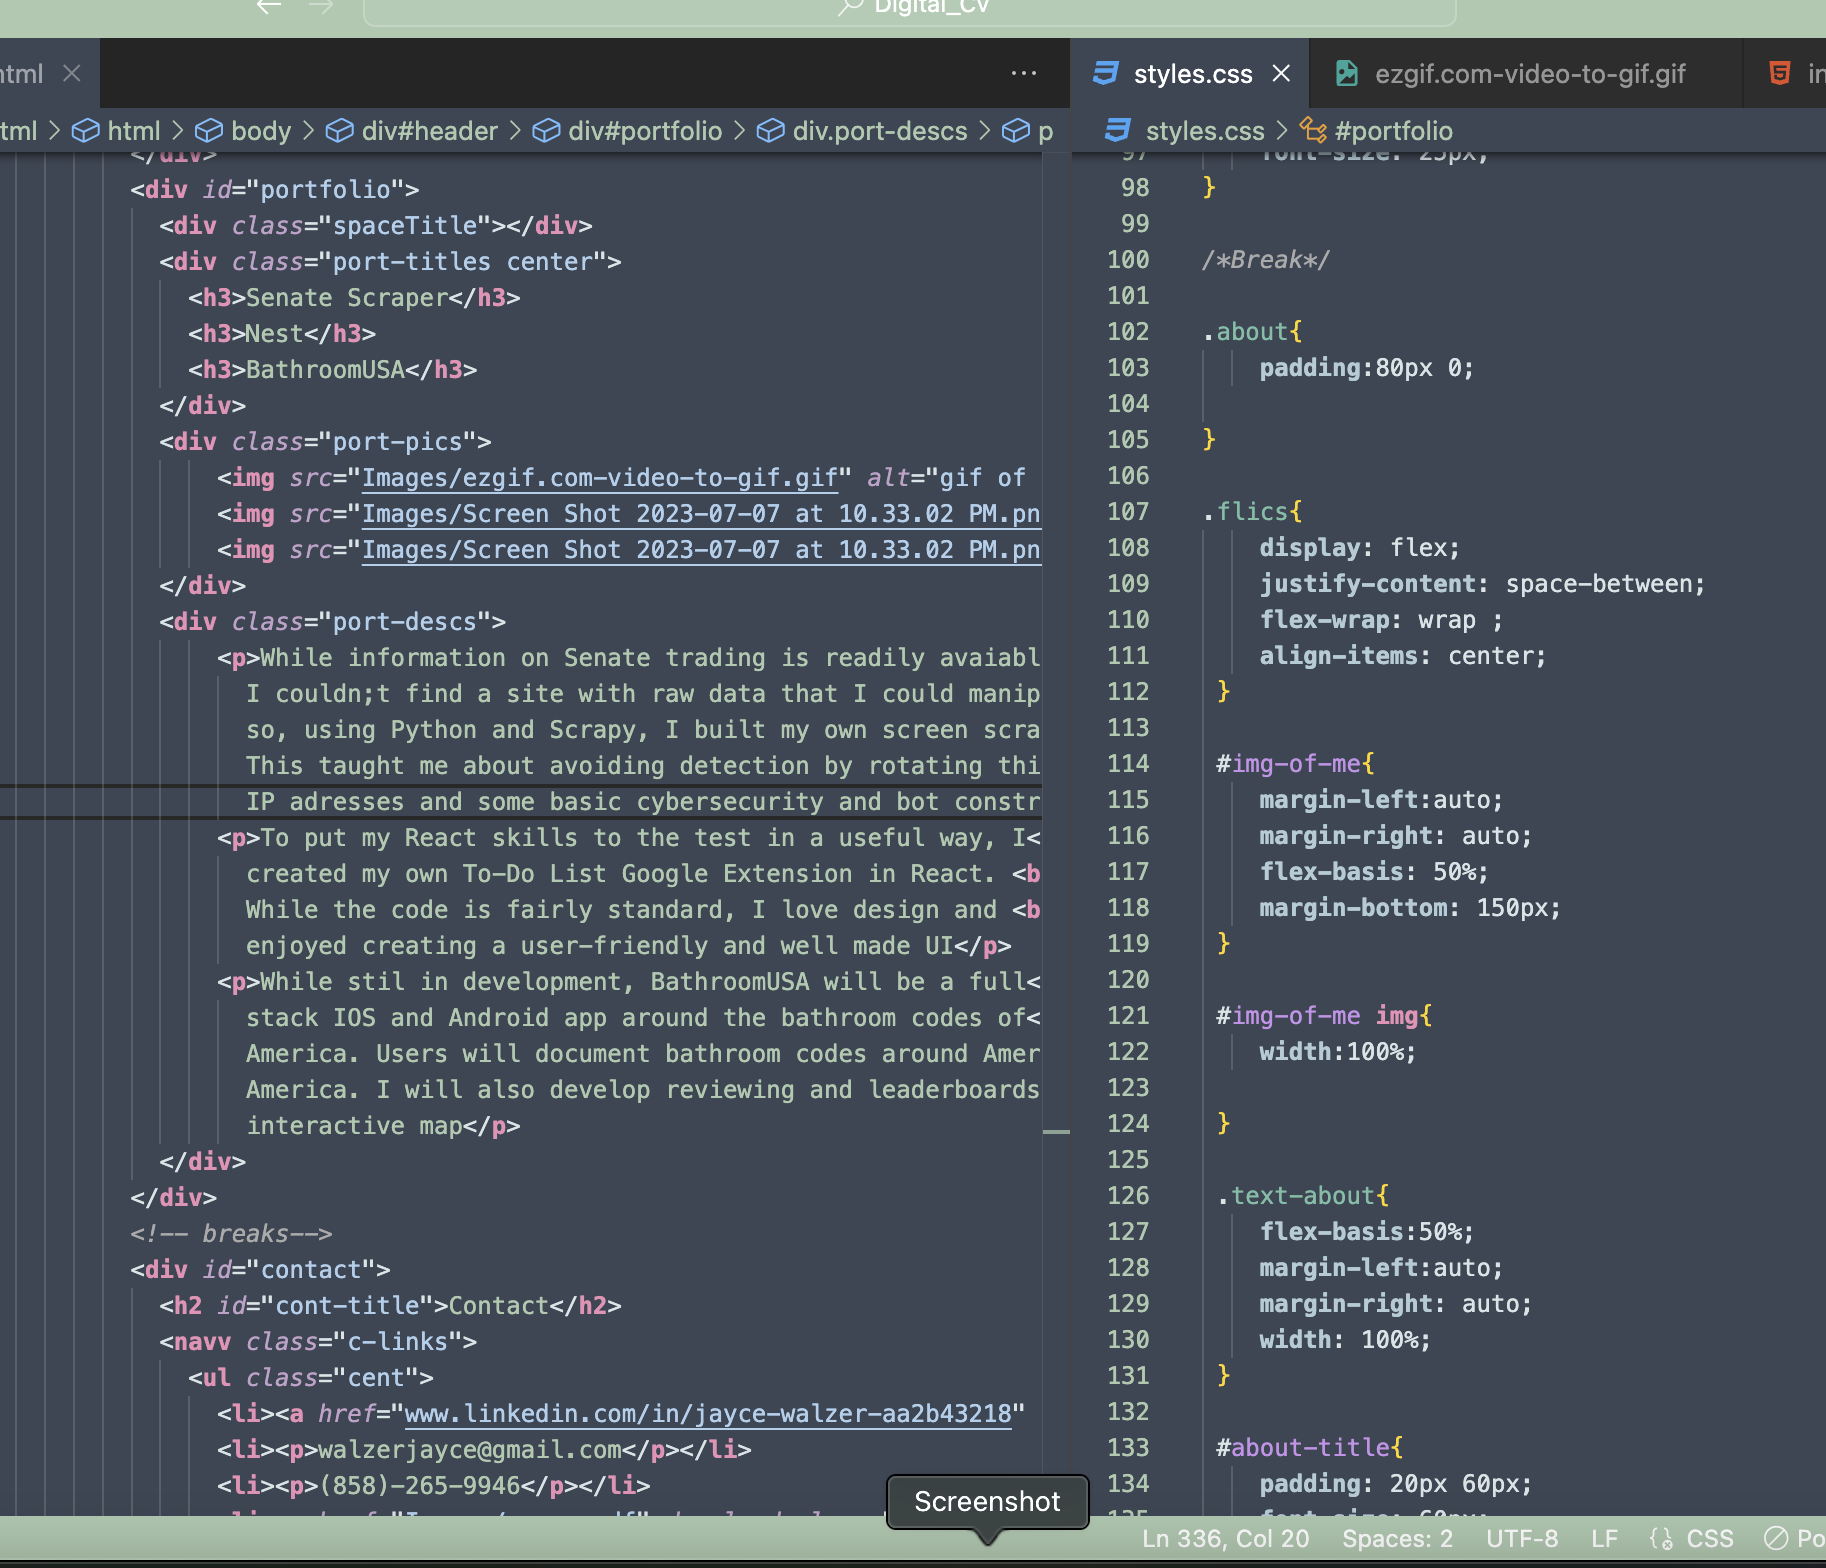Click "Ln 336, Col 20" in the status bar

pyautogui.click(x=1225, y=1539)
